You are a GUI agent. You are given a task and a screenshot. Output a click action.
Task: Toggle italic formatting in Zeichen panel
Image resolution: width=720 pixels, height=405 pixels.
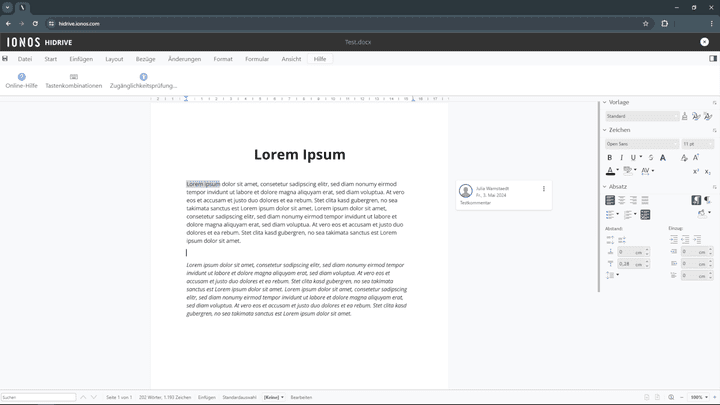point(621,158)
